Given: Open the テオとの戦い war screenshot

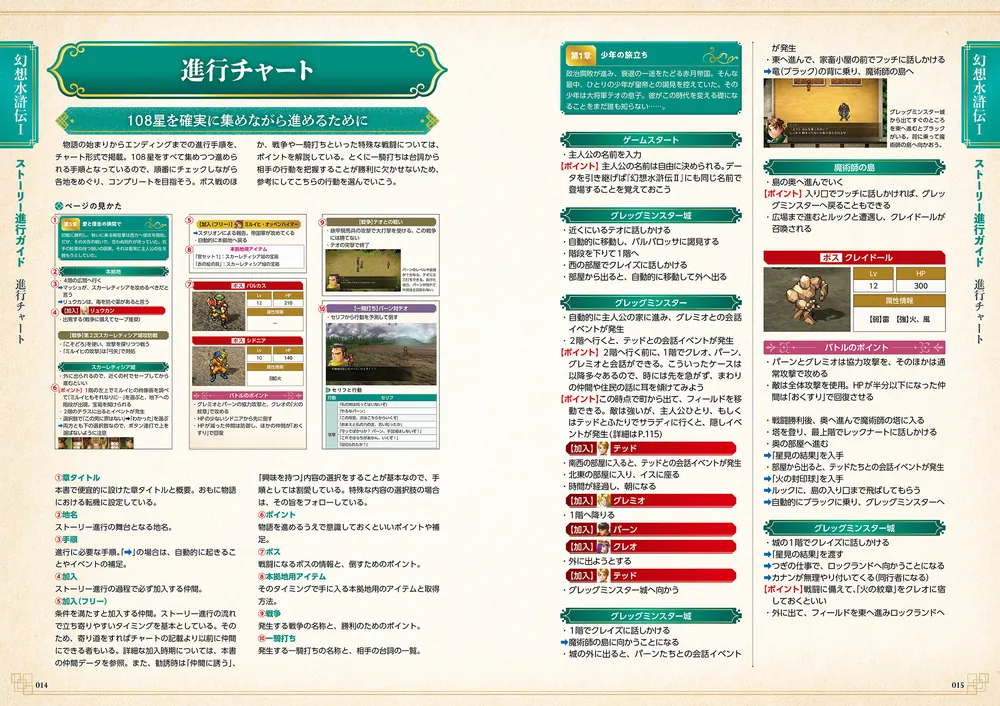Looking at the screenshot, I should click(363, 270).
